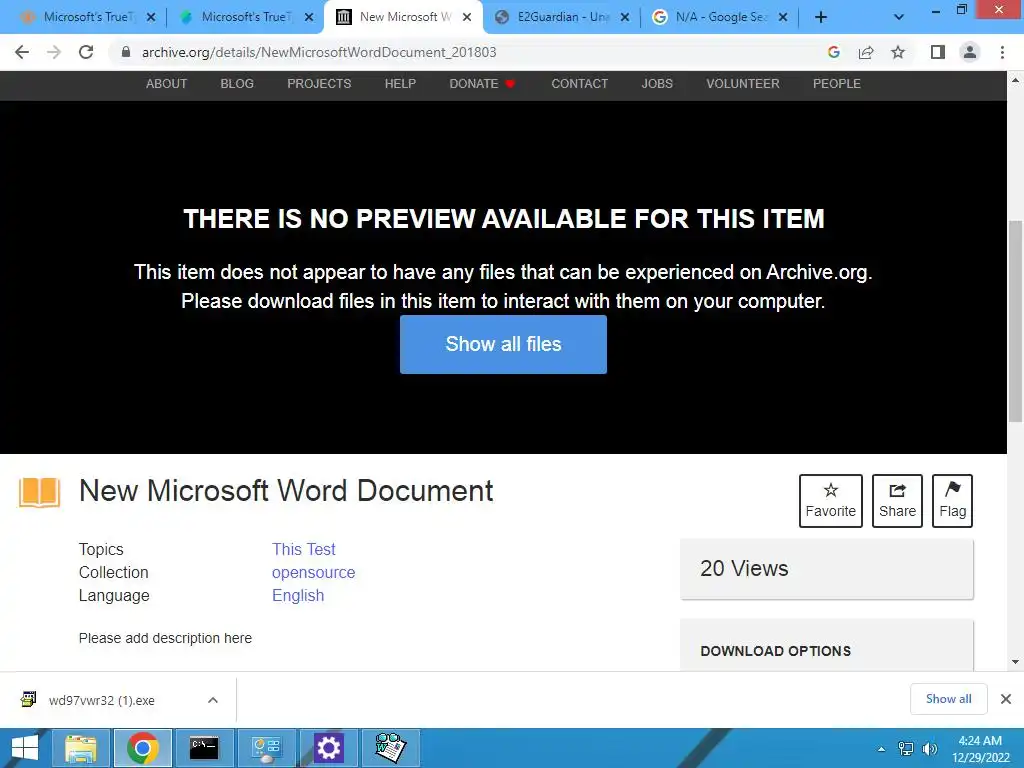Click the 20 Views statistic

point(744,568)
